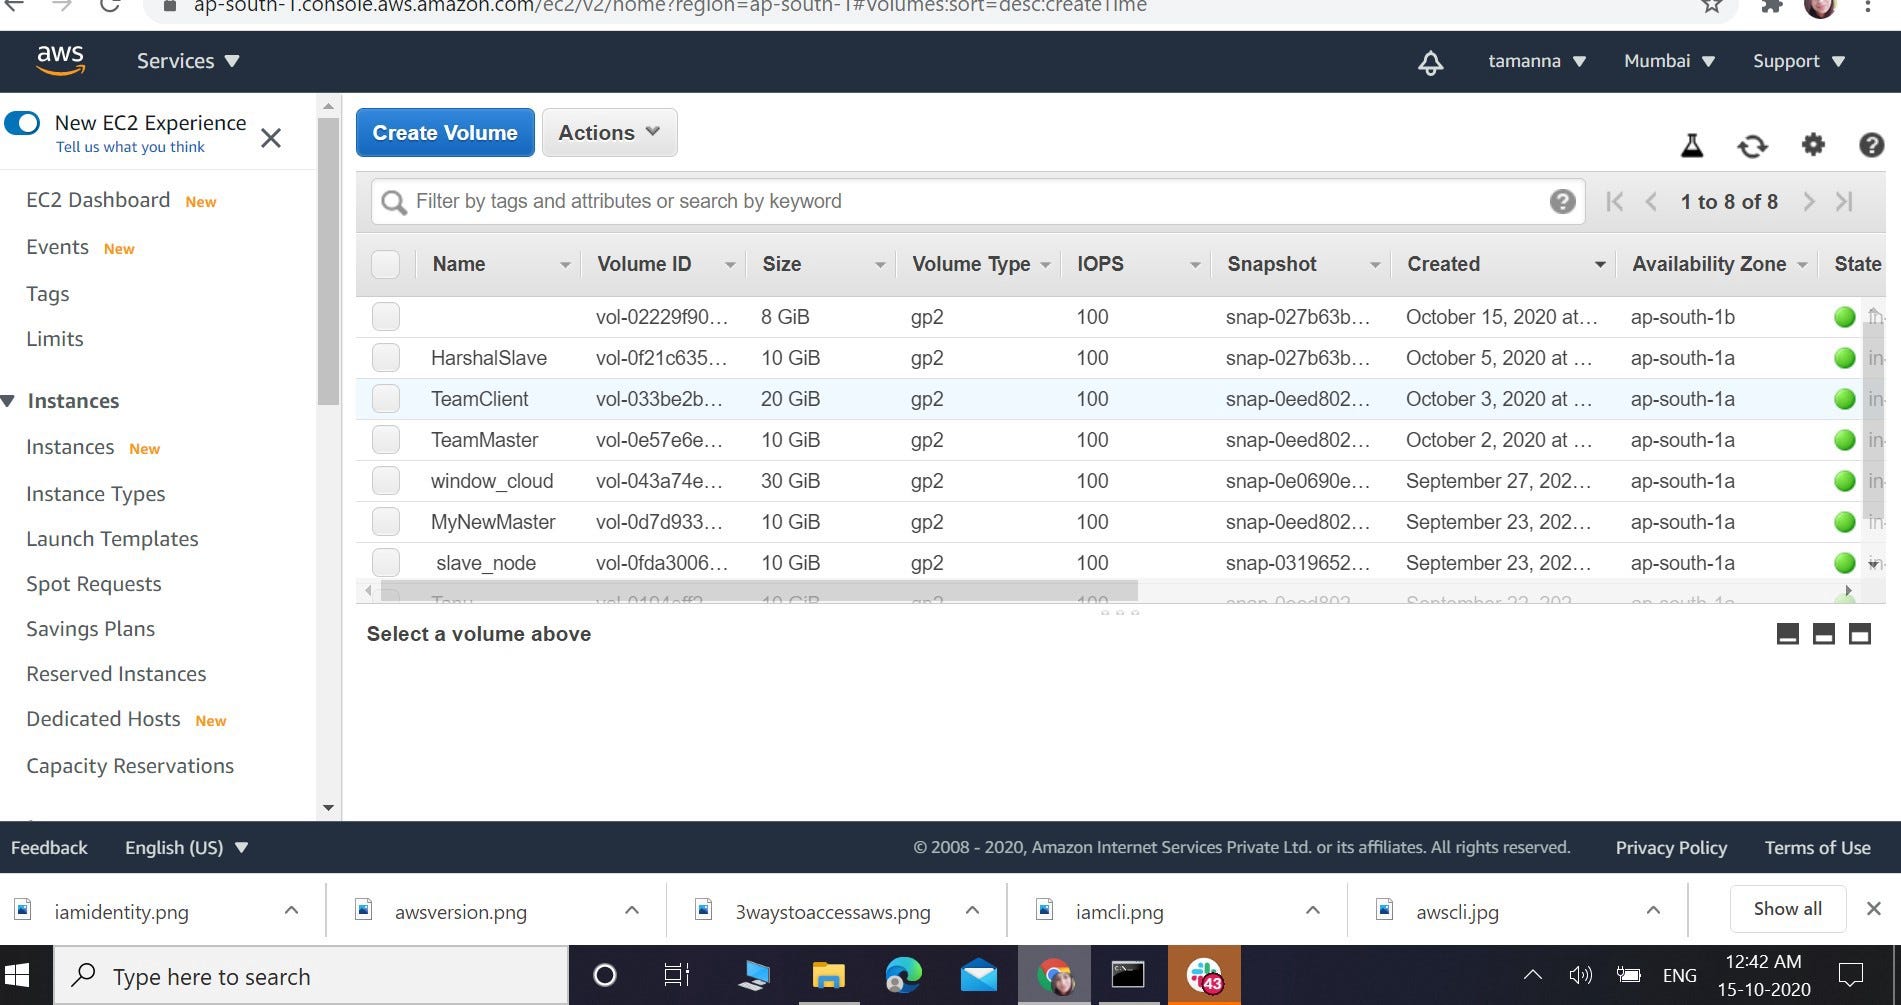Screen dimensions: 1901x1005
Task: Open Instance Types in sidebar
Action: pos(96,494)
